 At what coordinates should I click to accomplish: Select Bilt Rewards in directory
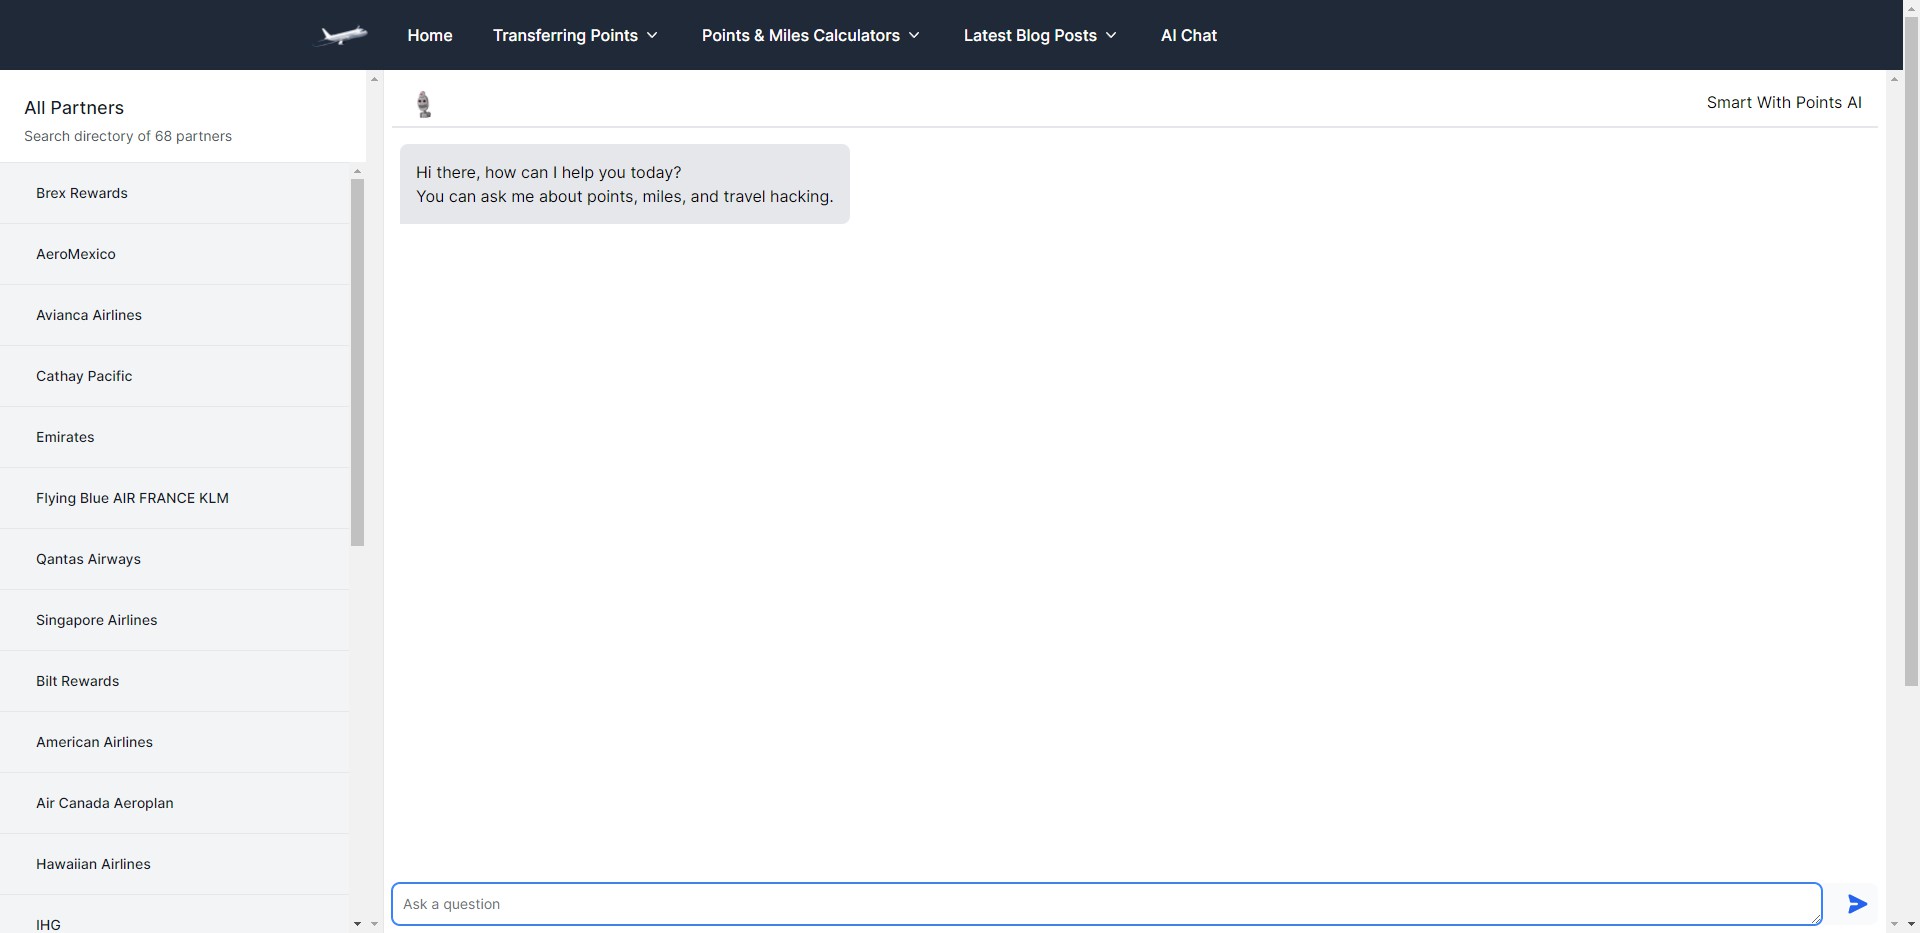(x=78, y=681)
